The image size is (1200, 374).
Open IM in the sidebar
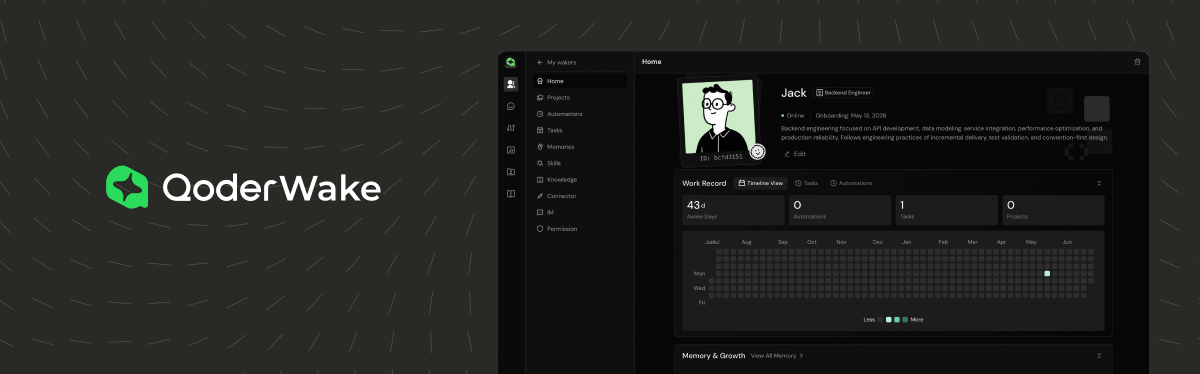tap(580, 212)
